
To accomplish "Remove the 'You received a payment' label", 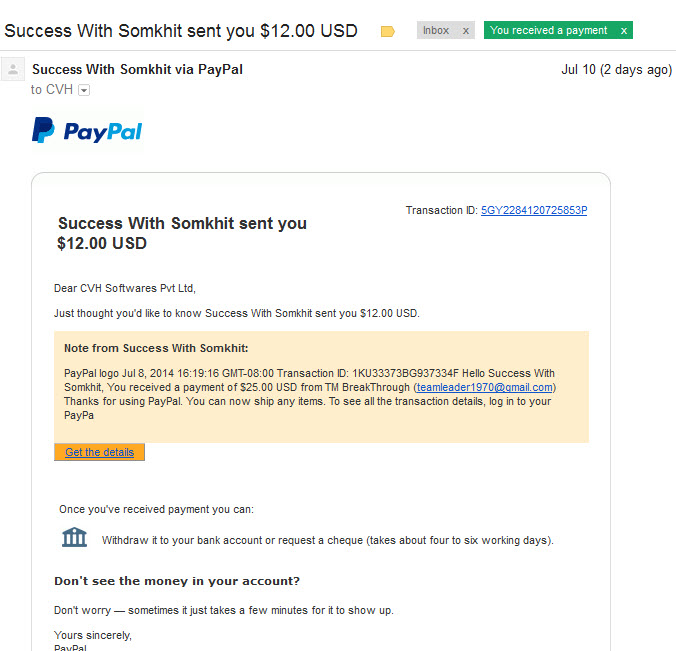I will pos(623,31).
